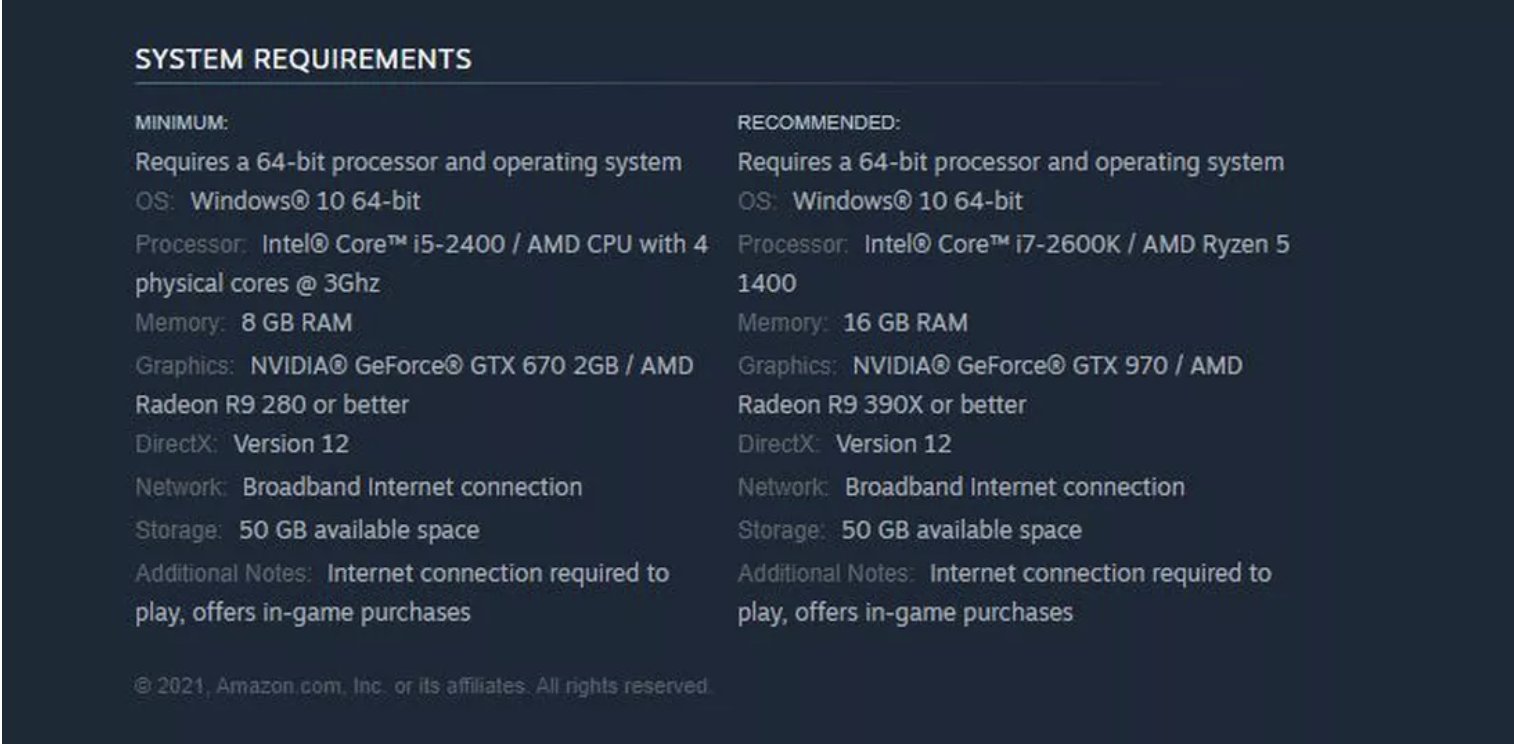Viewport: 1514px width, 744px height.
Task: Click DirectX Version 12 under Recommended
Action: click(x=893, y=444)
